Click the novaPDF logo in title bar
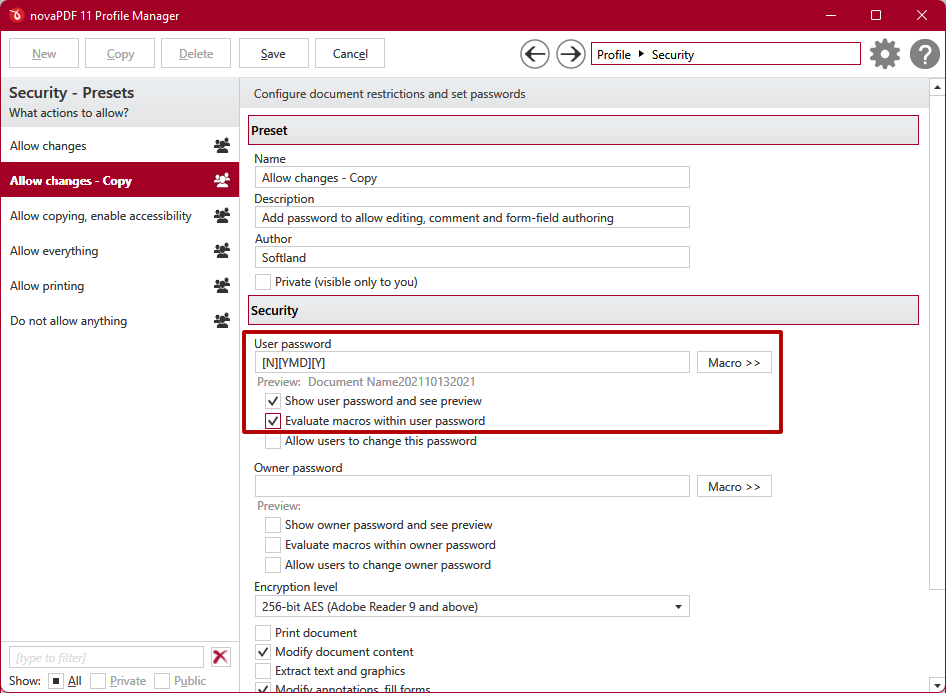946x693 pixels. point(16,15)
